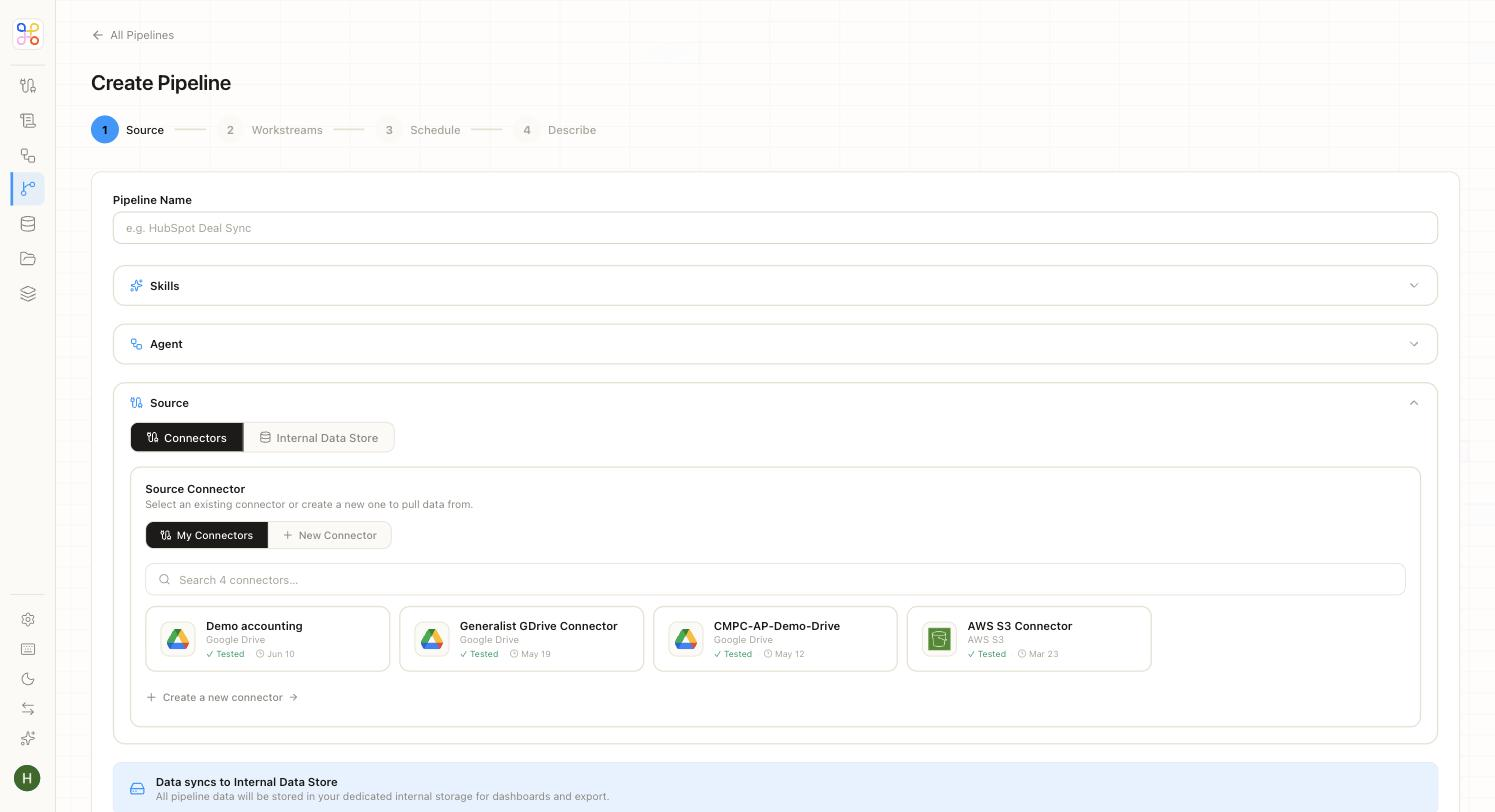Expand the Skills section chevron
The image size is (1495, 812).
1414,286
